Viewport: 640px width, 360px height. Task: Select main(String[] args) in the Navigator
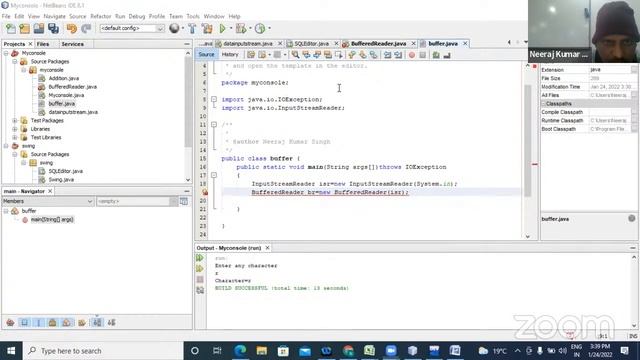(x=52, y=220)
